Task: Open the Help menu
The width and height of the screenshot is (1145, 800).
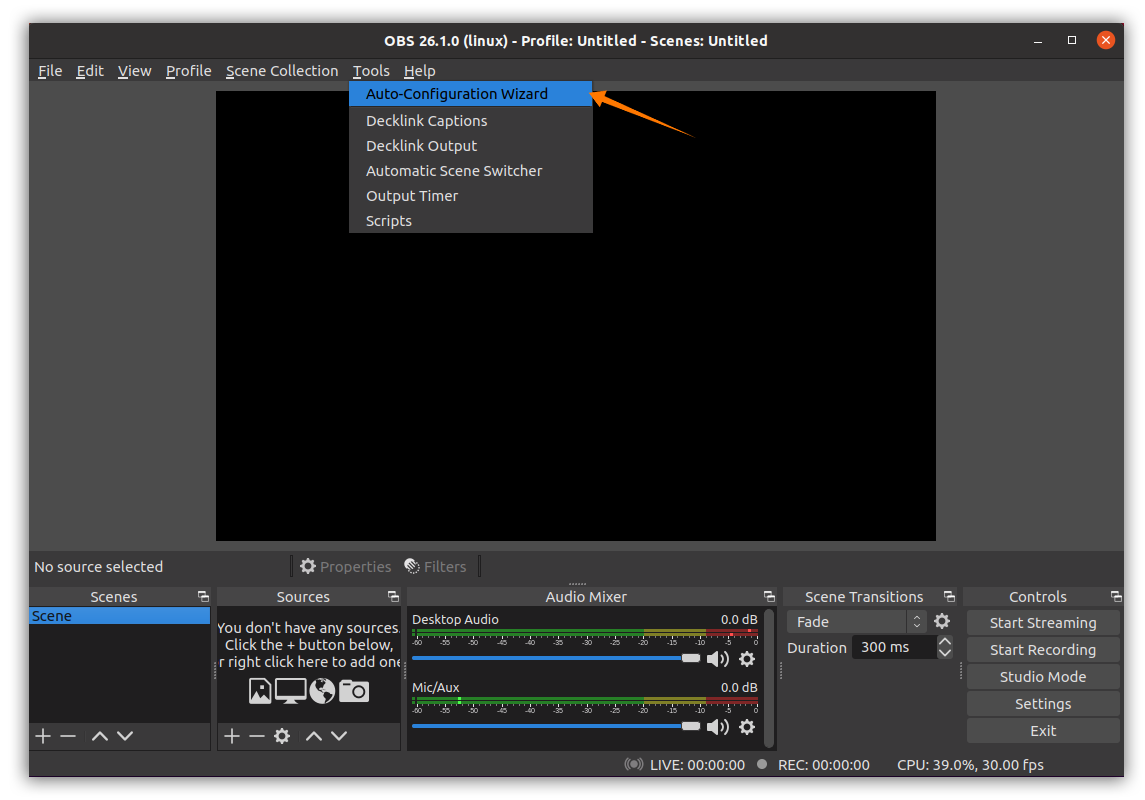Action: tap(419, 71)
